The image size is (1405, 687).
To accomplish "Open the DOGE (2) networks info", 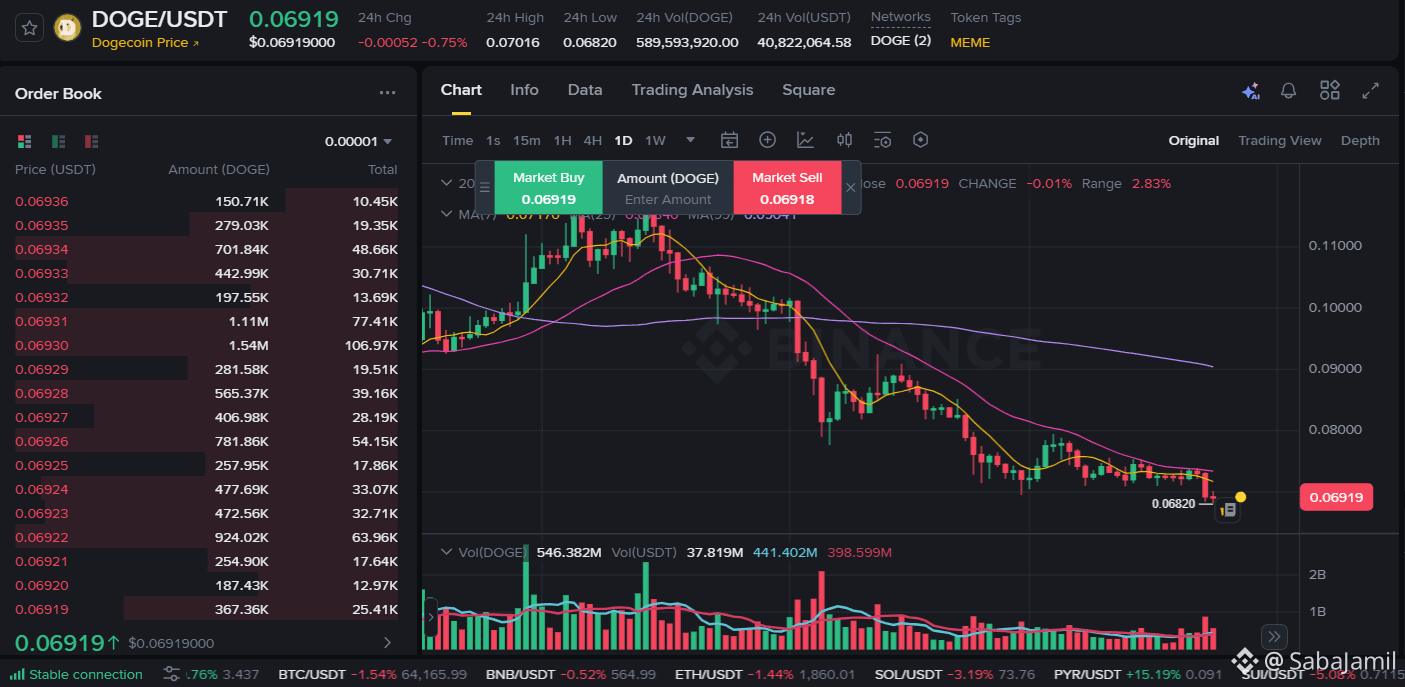I will coord(900,41).
